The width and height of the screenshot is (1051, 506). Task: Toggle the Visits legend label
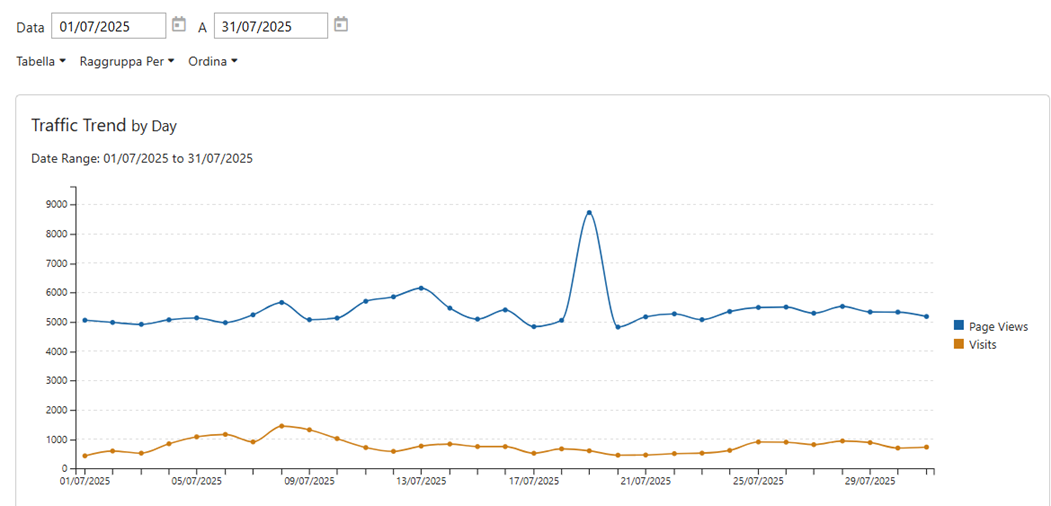click(x=982, y=345)
